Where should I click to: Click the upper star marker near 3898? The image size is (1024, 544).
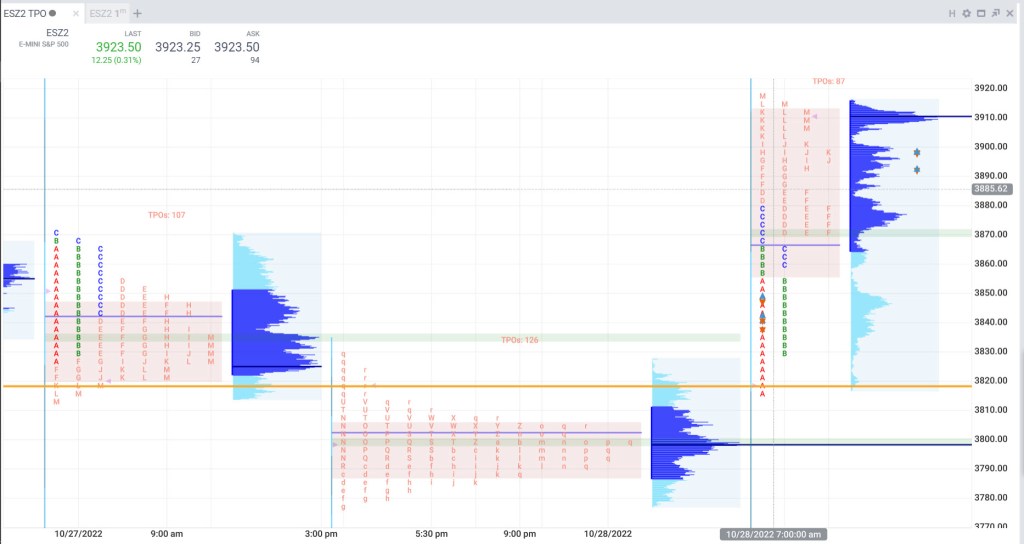point(917,153)
